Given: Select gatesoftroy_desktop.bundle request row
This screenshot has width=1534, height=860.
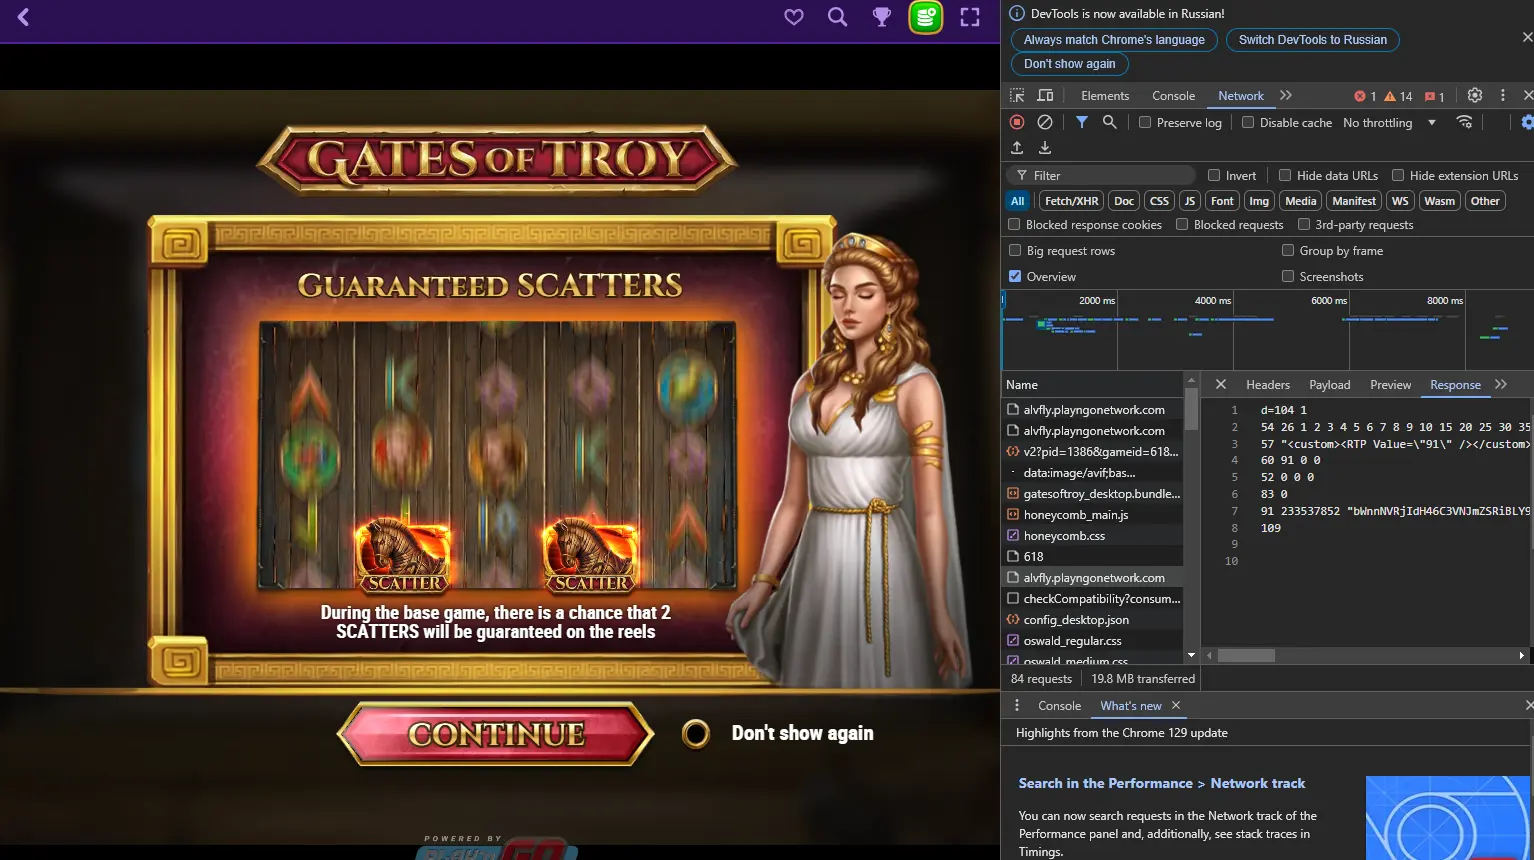Looking at the screenshot, I should click(1093, 493).
